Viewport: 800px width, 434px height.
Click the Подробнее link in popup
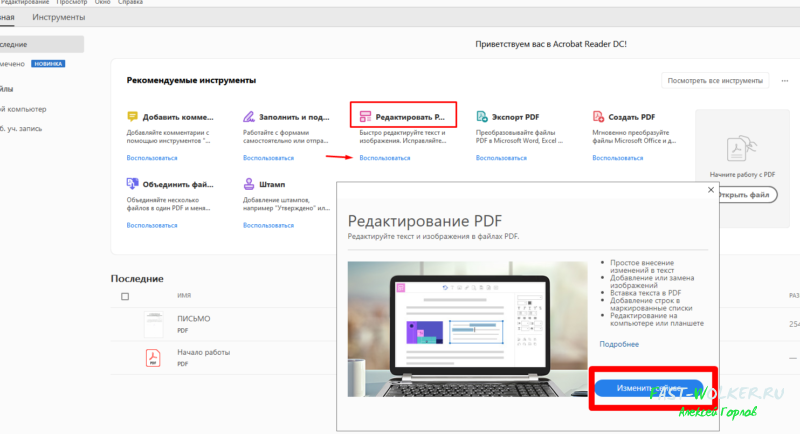618,343
